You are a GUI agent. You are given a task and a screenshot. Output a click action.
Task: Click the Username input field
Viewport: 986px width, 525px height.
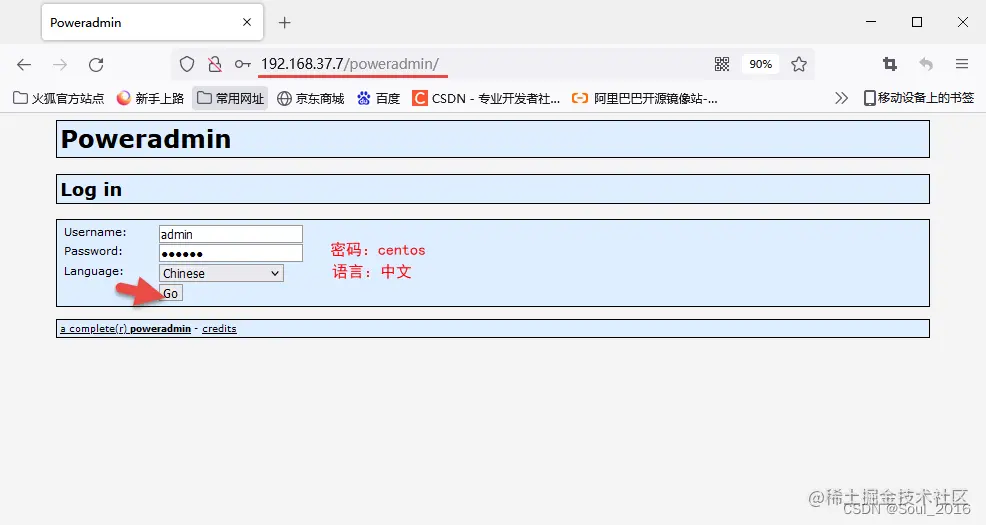pyautogui.click(x=231, y=234)
